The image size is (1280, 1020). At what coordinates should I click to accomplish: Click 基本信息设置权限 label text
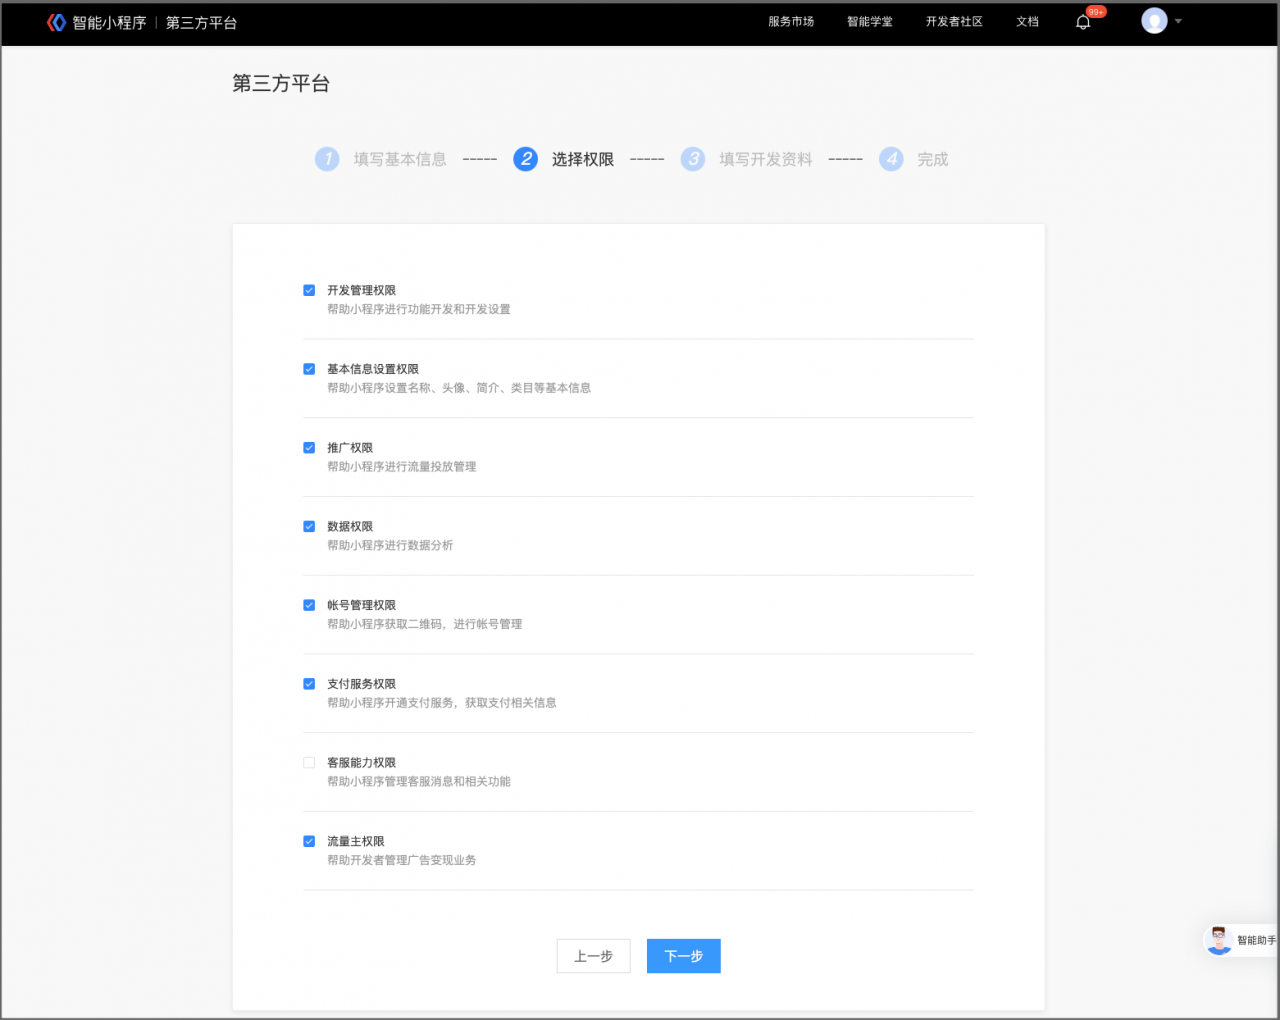pyautogui.click(x=373, y=369)
